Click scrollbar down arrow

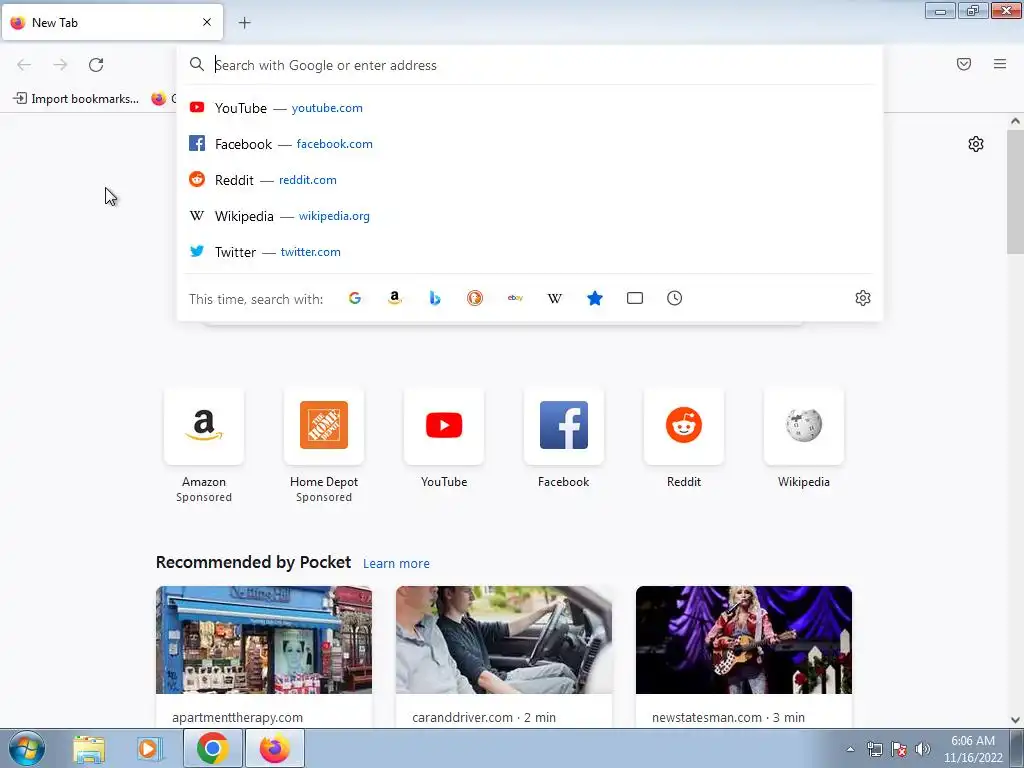pyautogui.click(x=1015, y=720)
